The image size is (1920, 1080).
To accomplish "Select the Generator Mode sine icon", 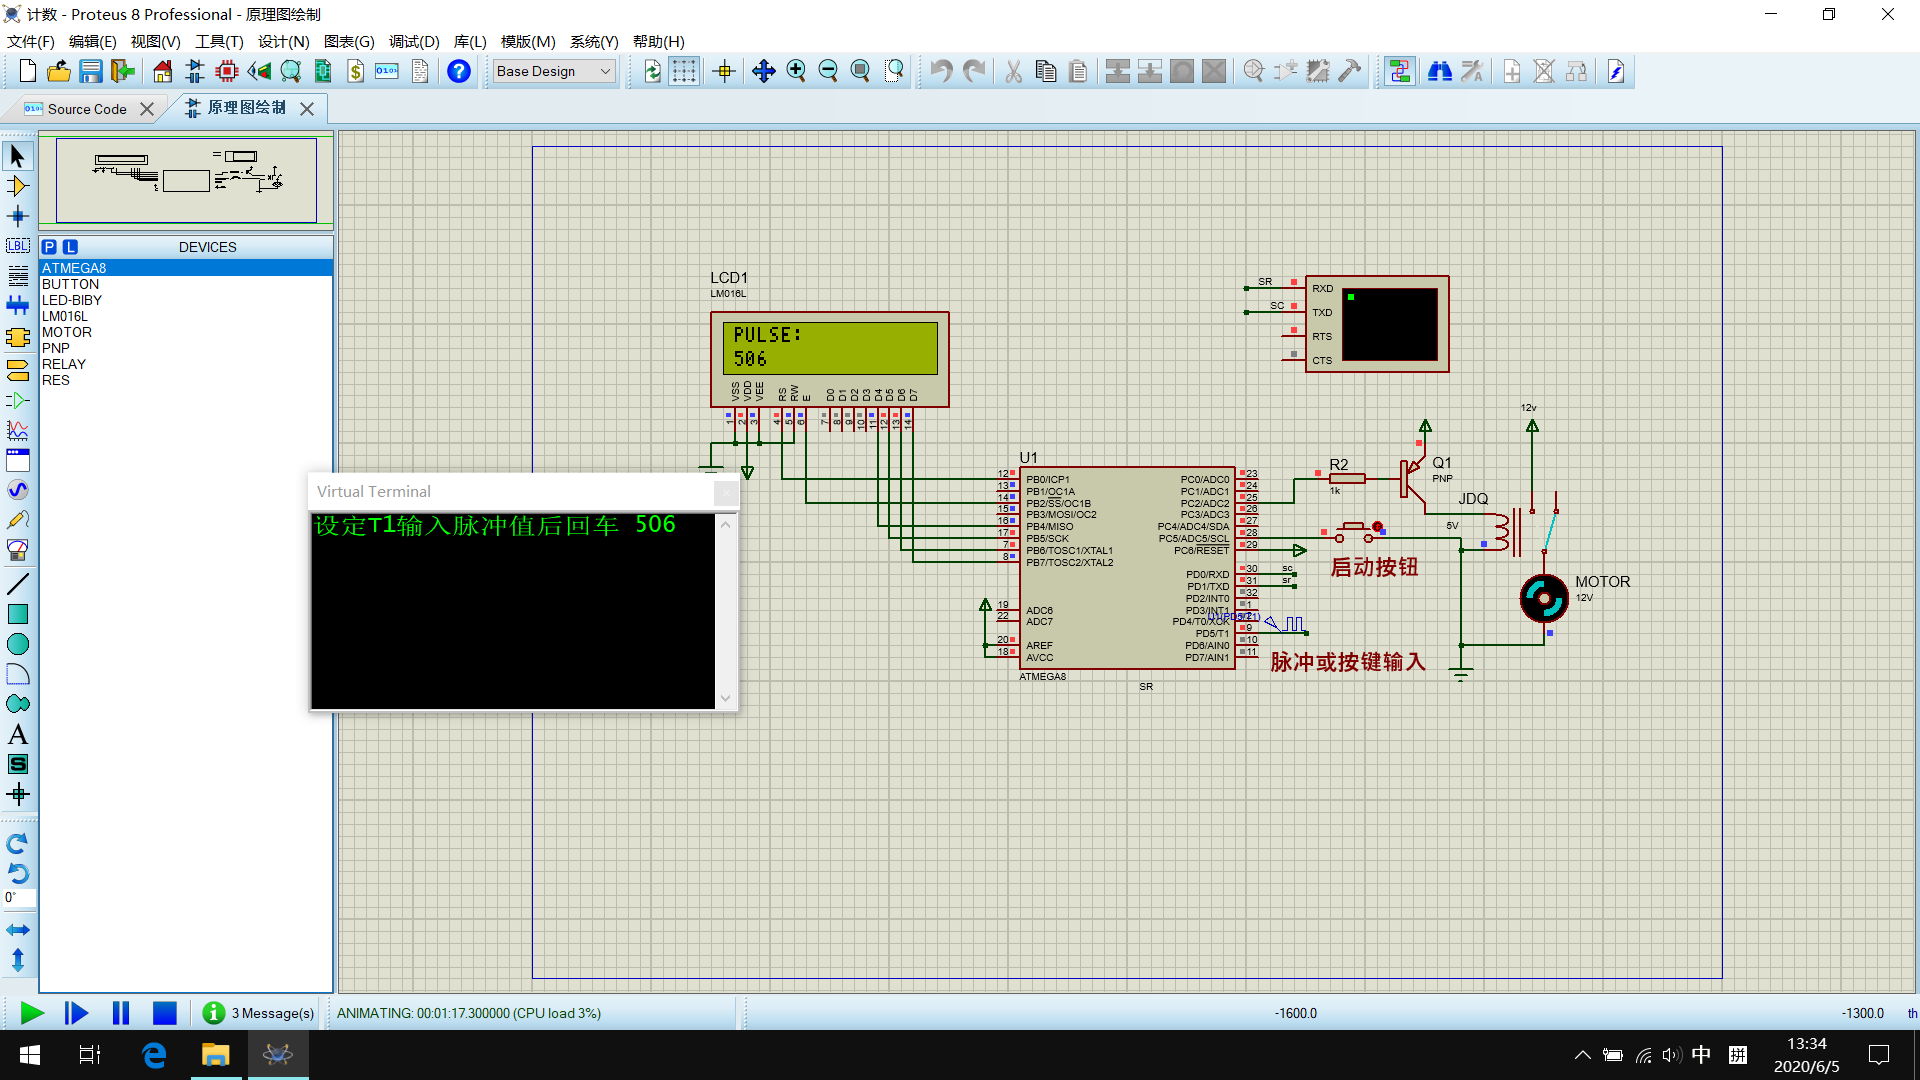I will (17, 490).
